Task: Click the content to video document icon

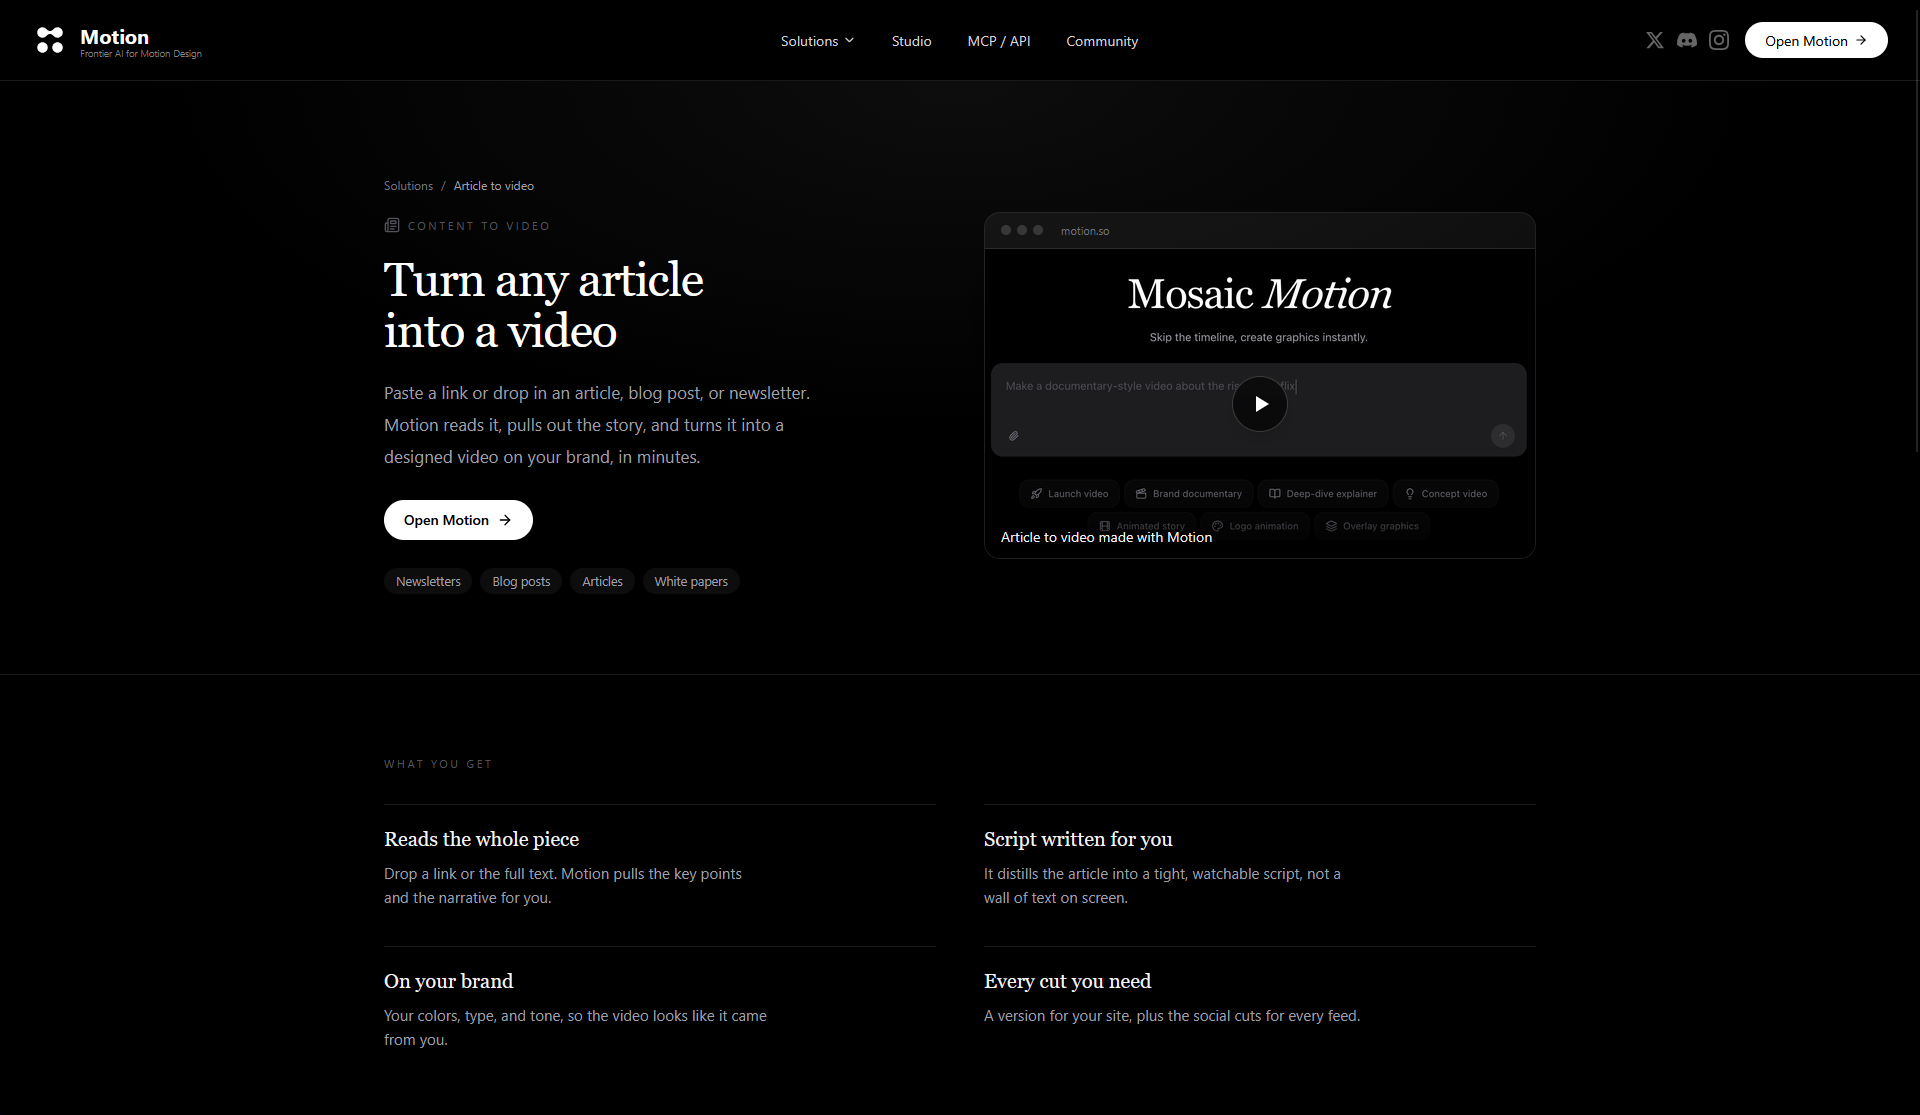Action: (x=392, y=226)
